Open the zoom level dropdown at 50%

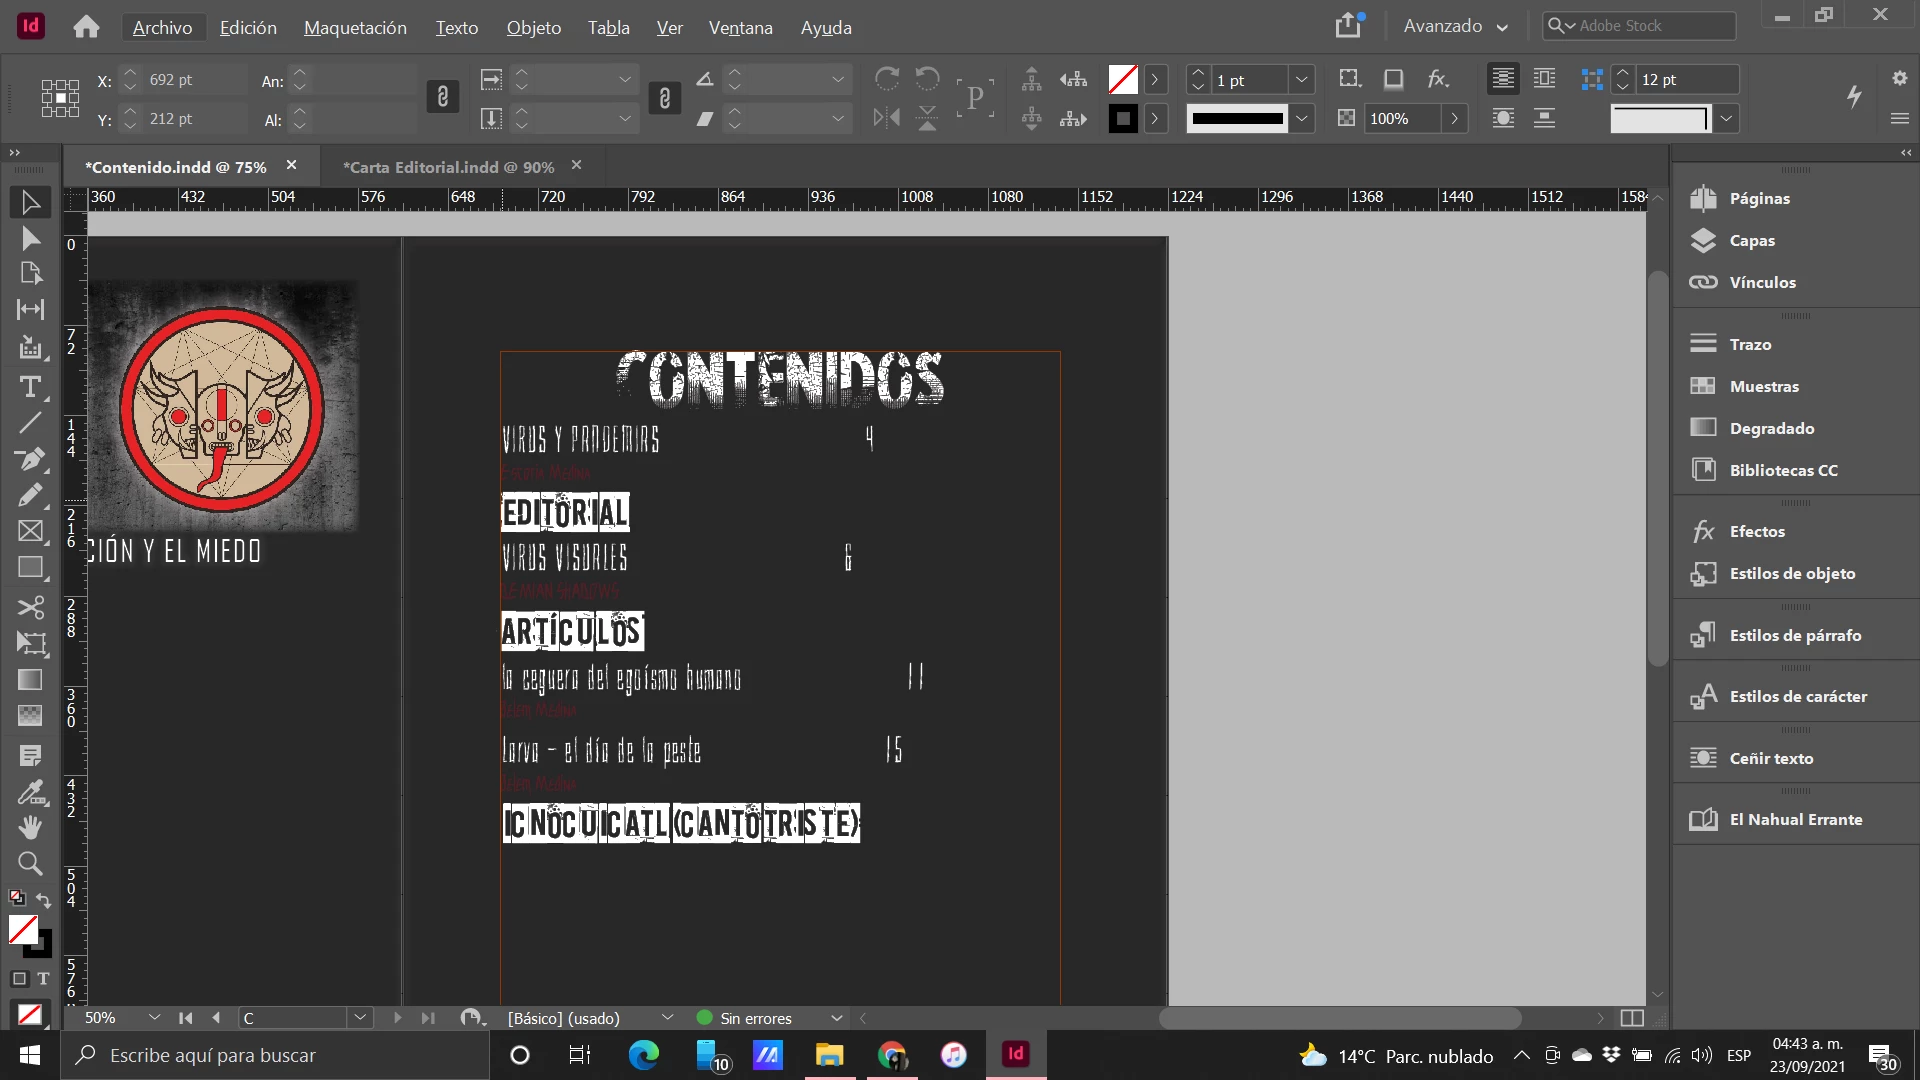click(154, 1018)
